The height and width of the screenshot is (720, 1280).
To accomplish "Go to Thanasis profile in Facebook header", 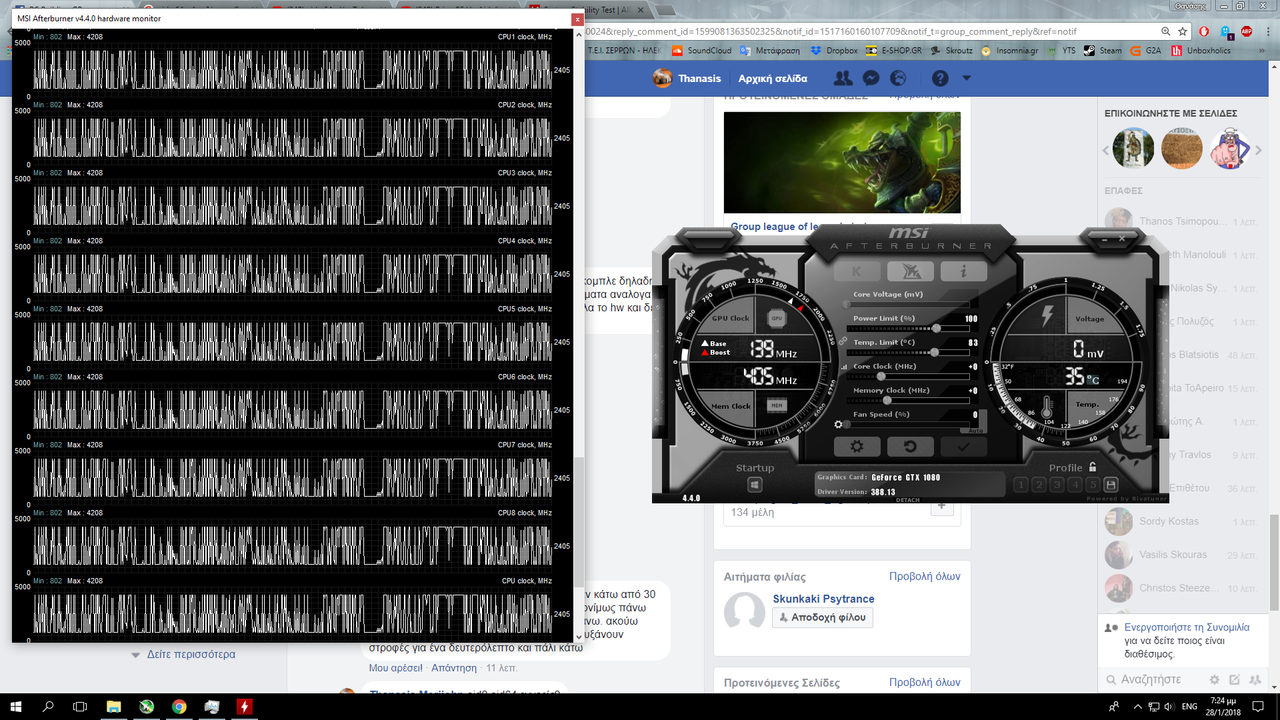I will point(687,78).
